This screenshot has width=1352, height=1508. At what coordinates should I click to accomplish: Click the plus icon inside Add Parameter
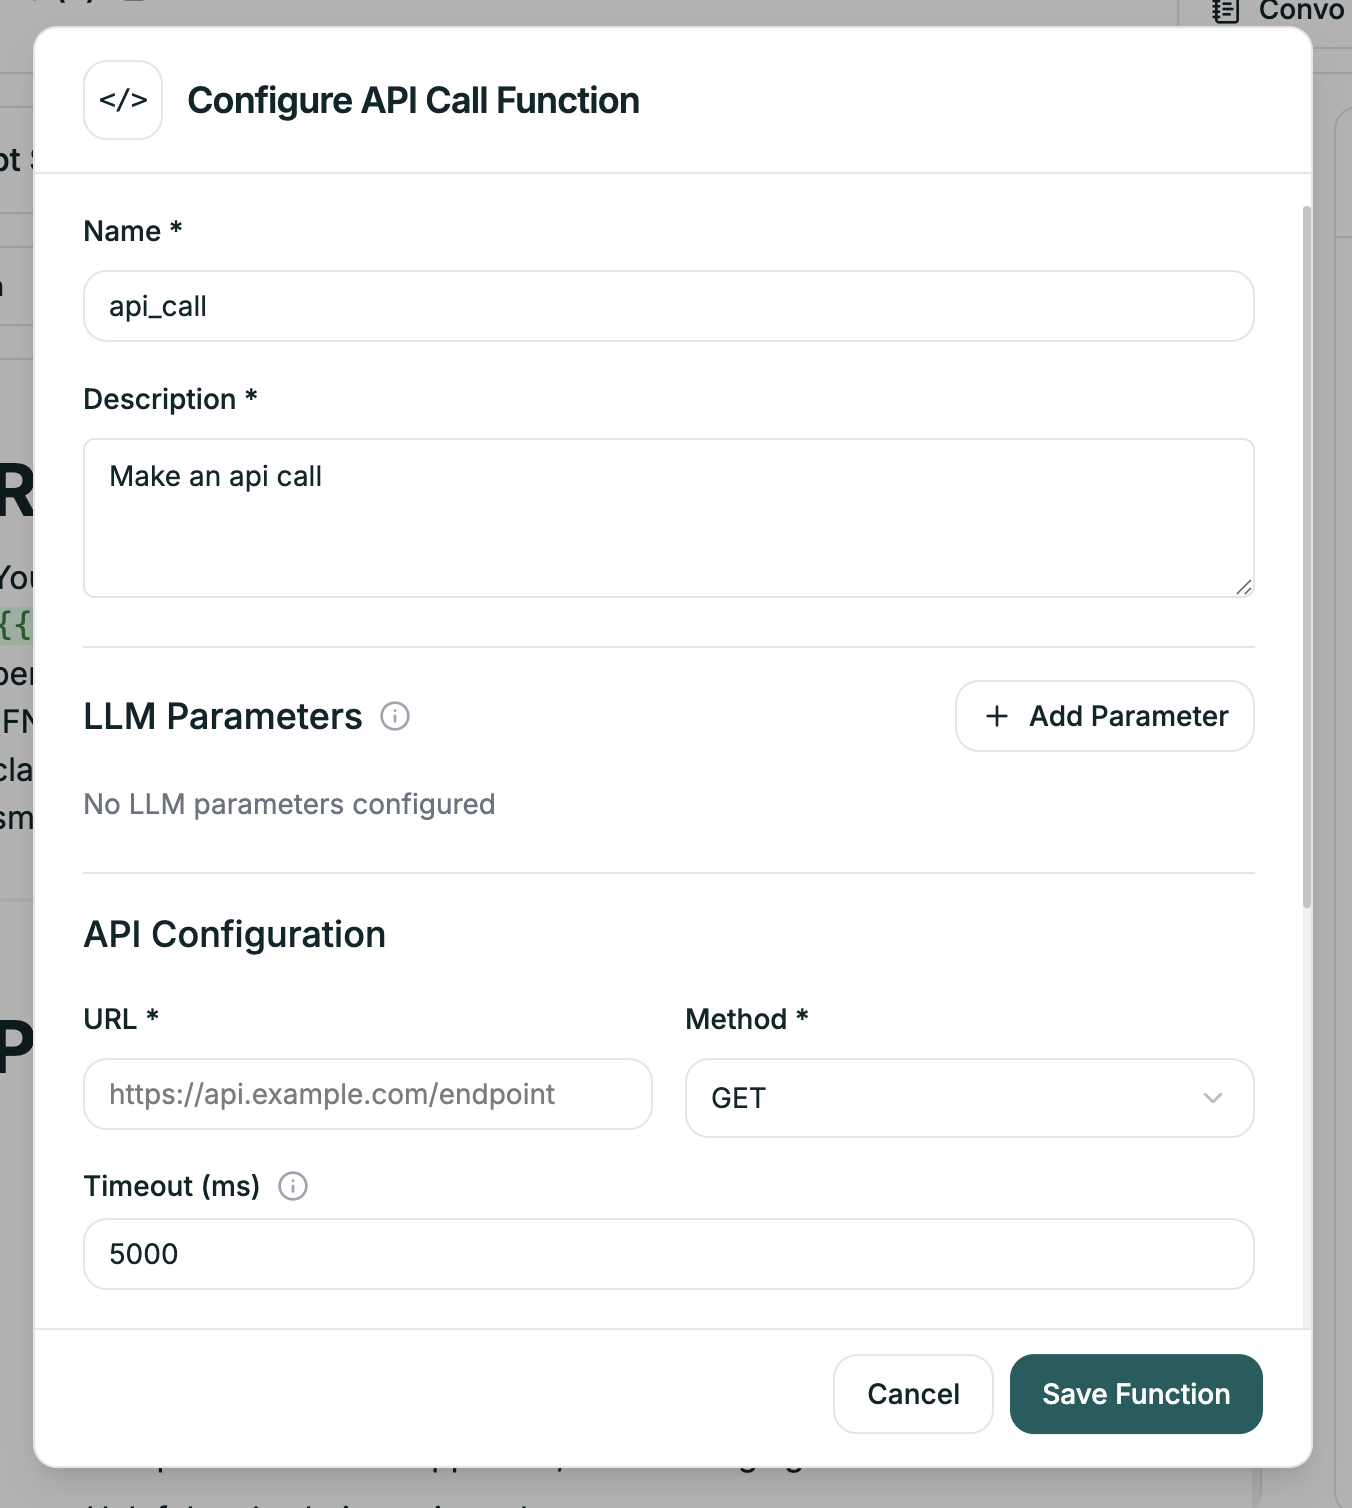996,716
